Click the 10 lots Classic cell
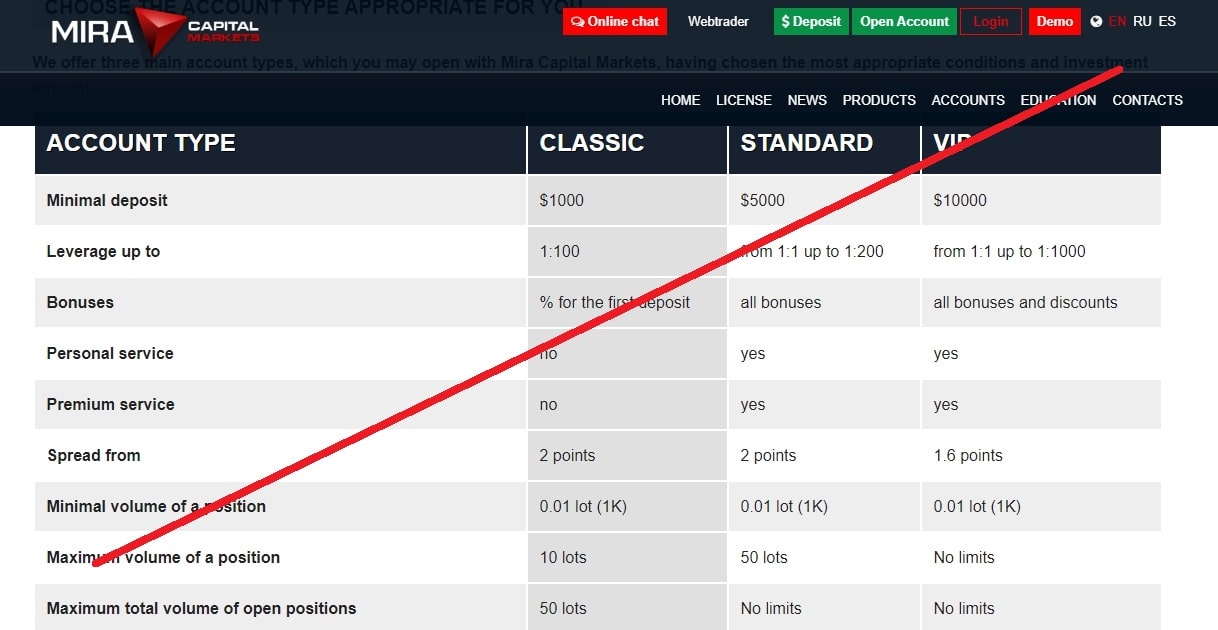The width and height of the screenshot is (1218, 630). click(x=627, y=557)
